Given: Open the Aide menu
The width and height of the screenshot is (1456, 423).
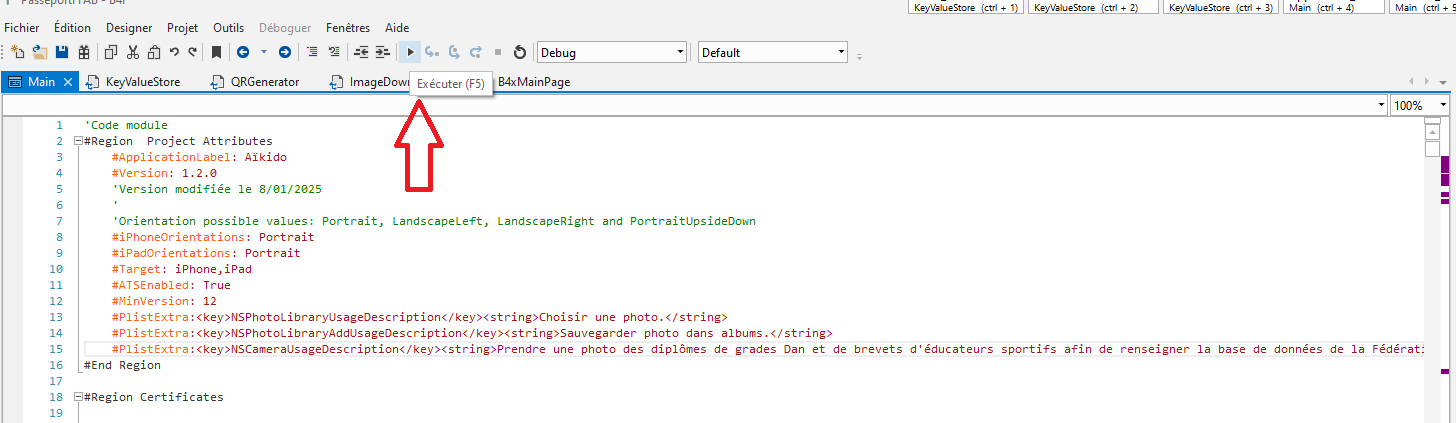Looking at the screenshot, I should point(397,28).
